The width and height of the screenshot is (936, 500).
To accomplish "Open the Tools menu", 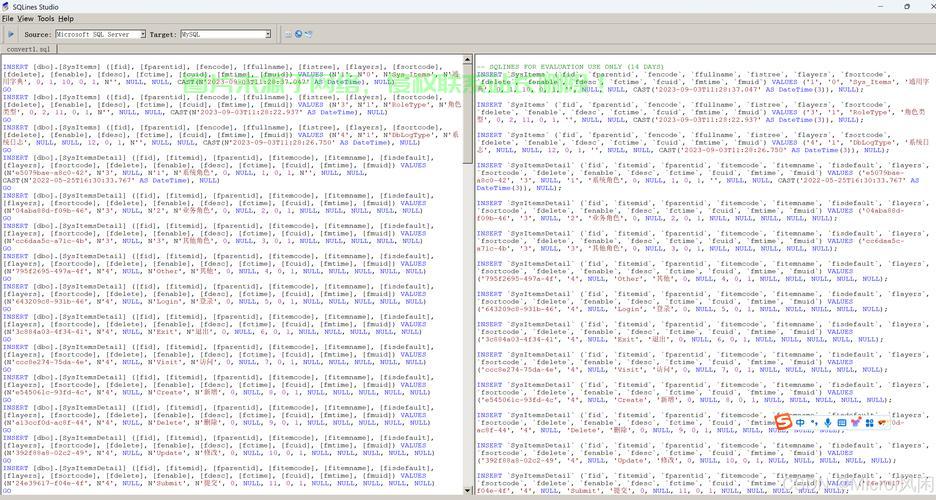I will 45,18.
